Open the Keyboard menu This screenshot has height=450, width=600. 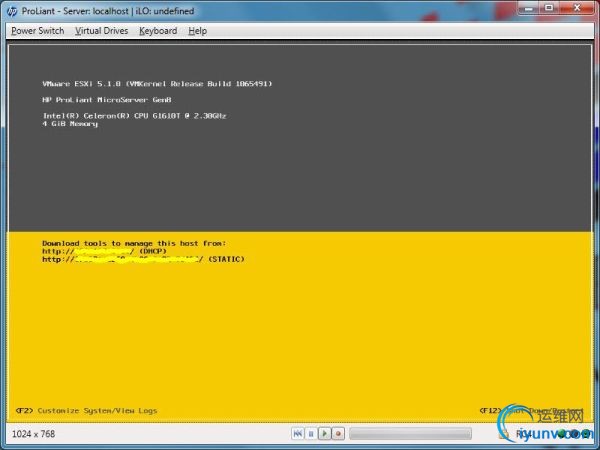click(158, 31)
